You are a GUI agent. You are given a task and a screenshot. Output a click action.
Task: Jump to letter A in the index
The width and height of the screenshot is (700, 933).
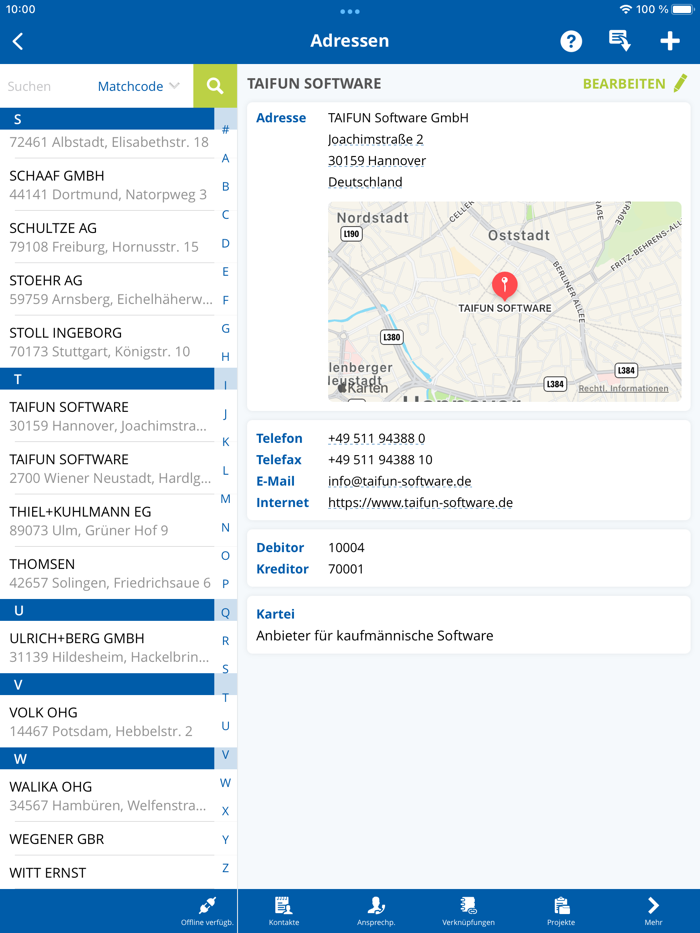[x=226, y=158]
